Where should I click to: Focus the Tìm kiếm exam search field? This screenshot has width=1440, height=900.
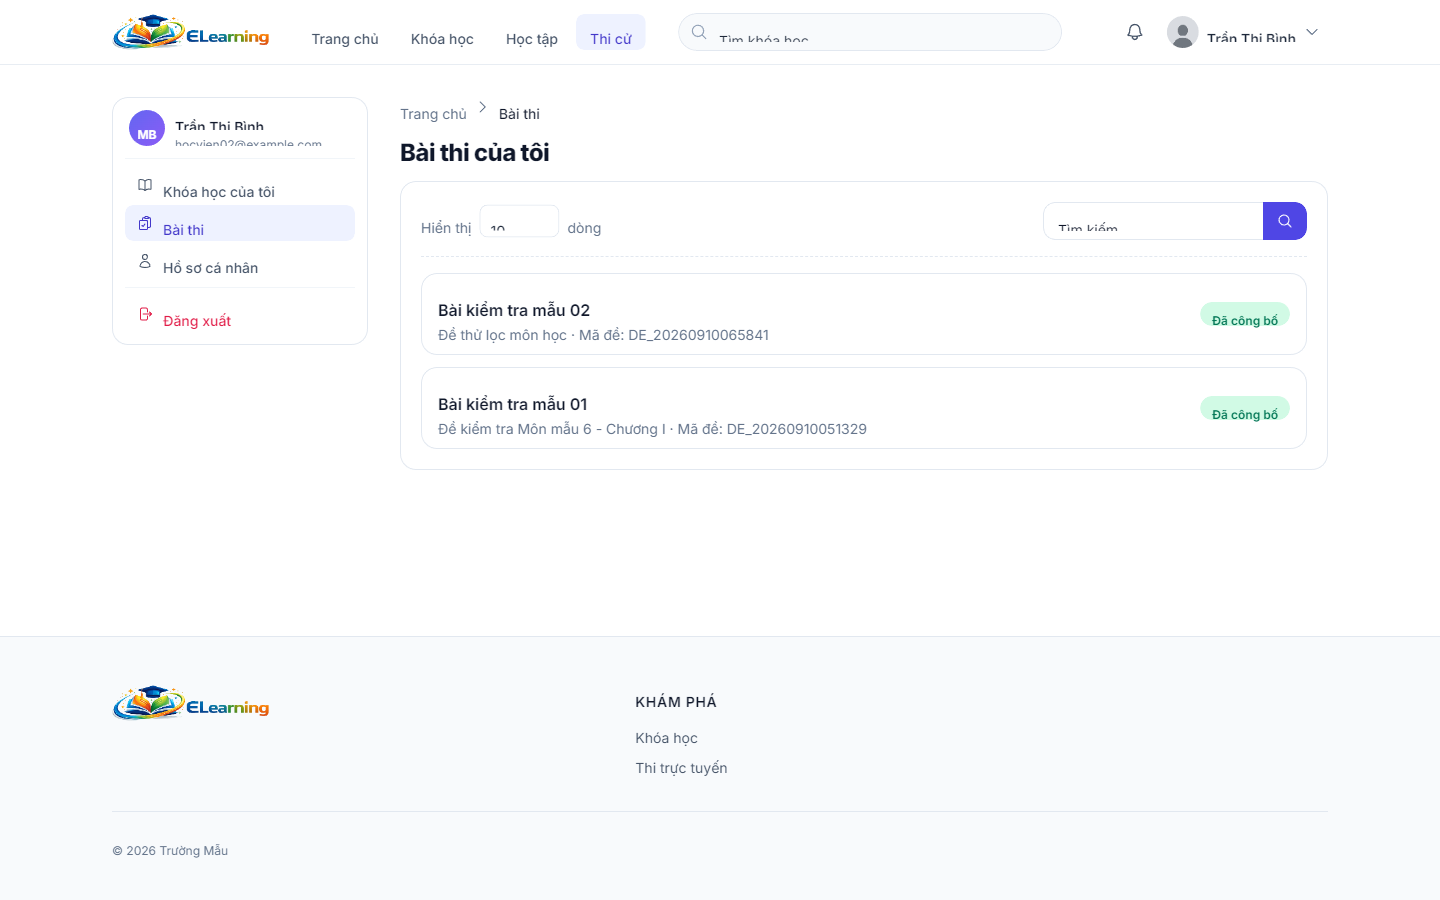[1153, 221]
